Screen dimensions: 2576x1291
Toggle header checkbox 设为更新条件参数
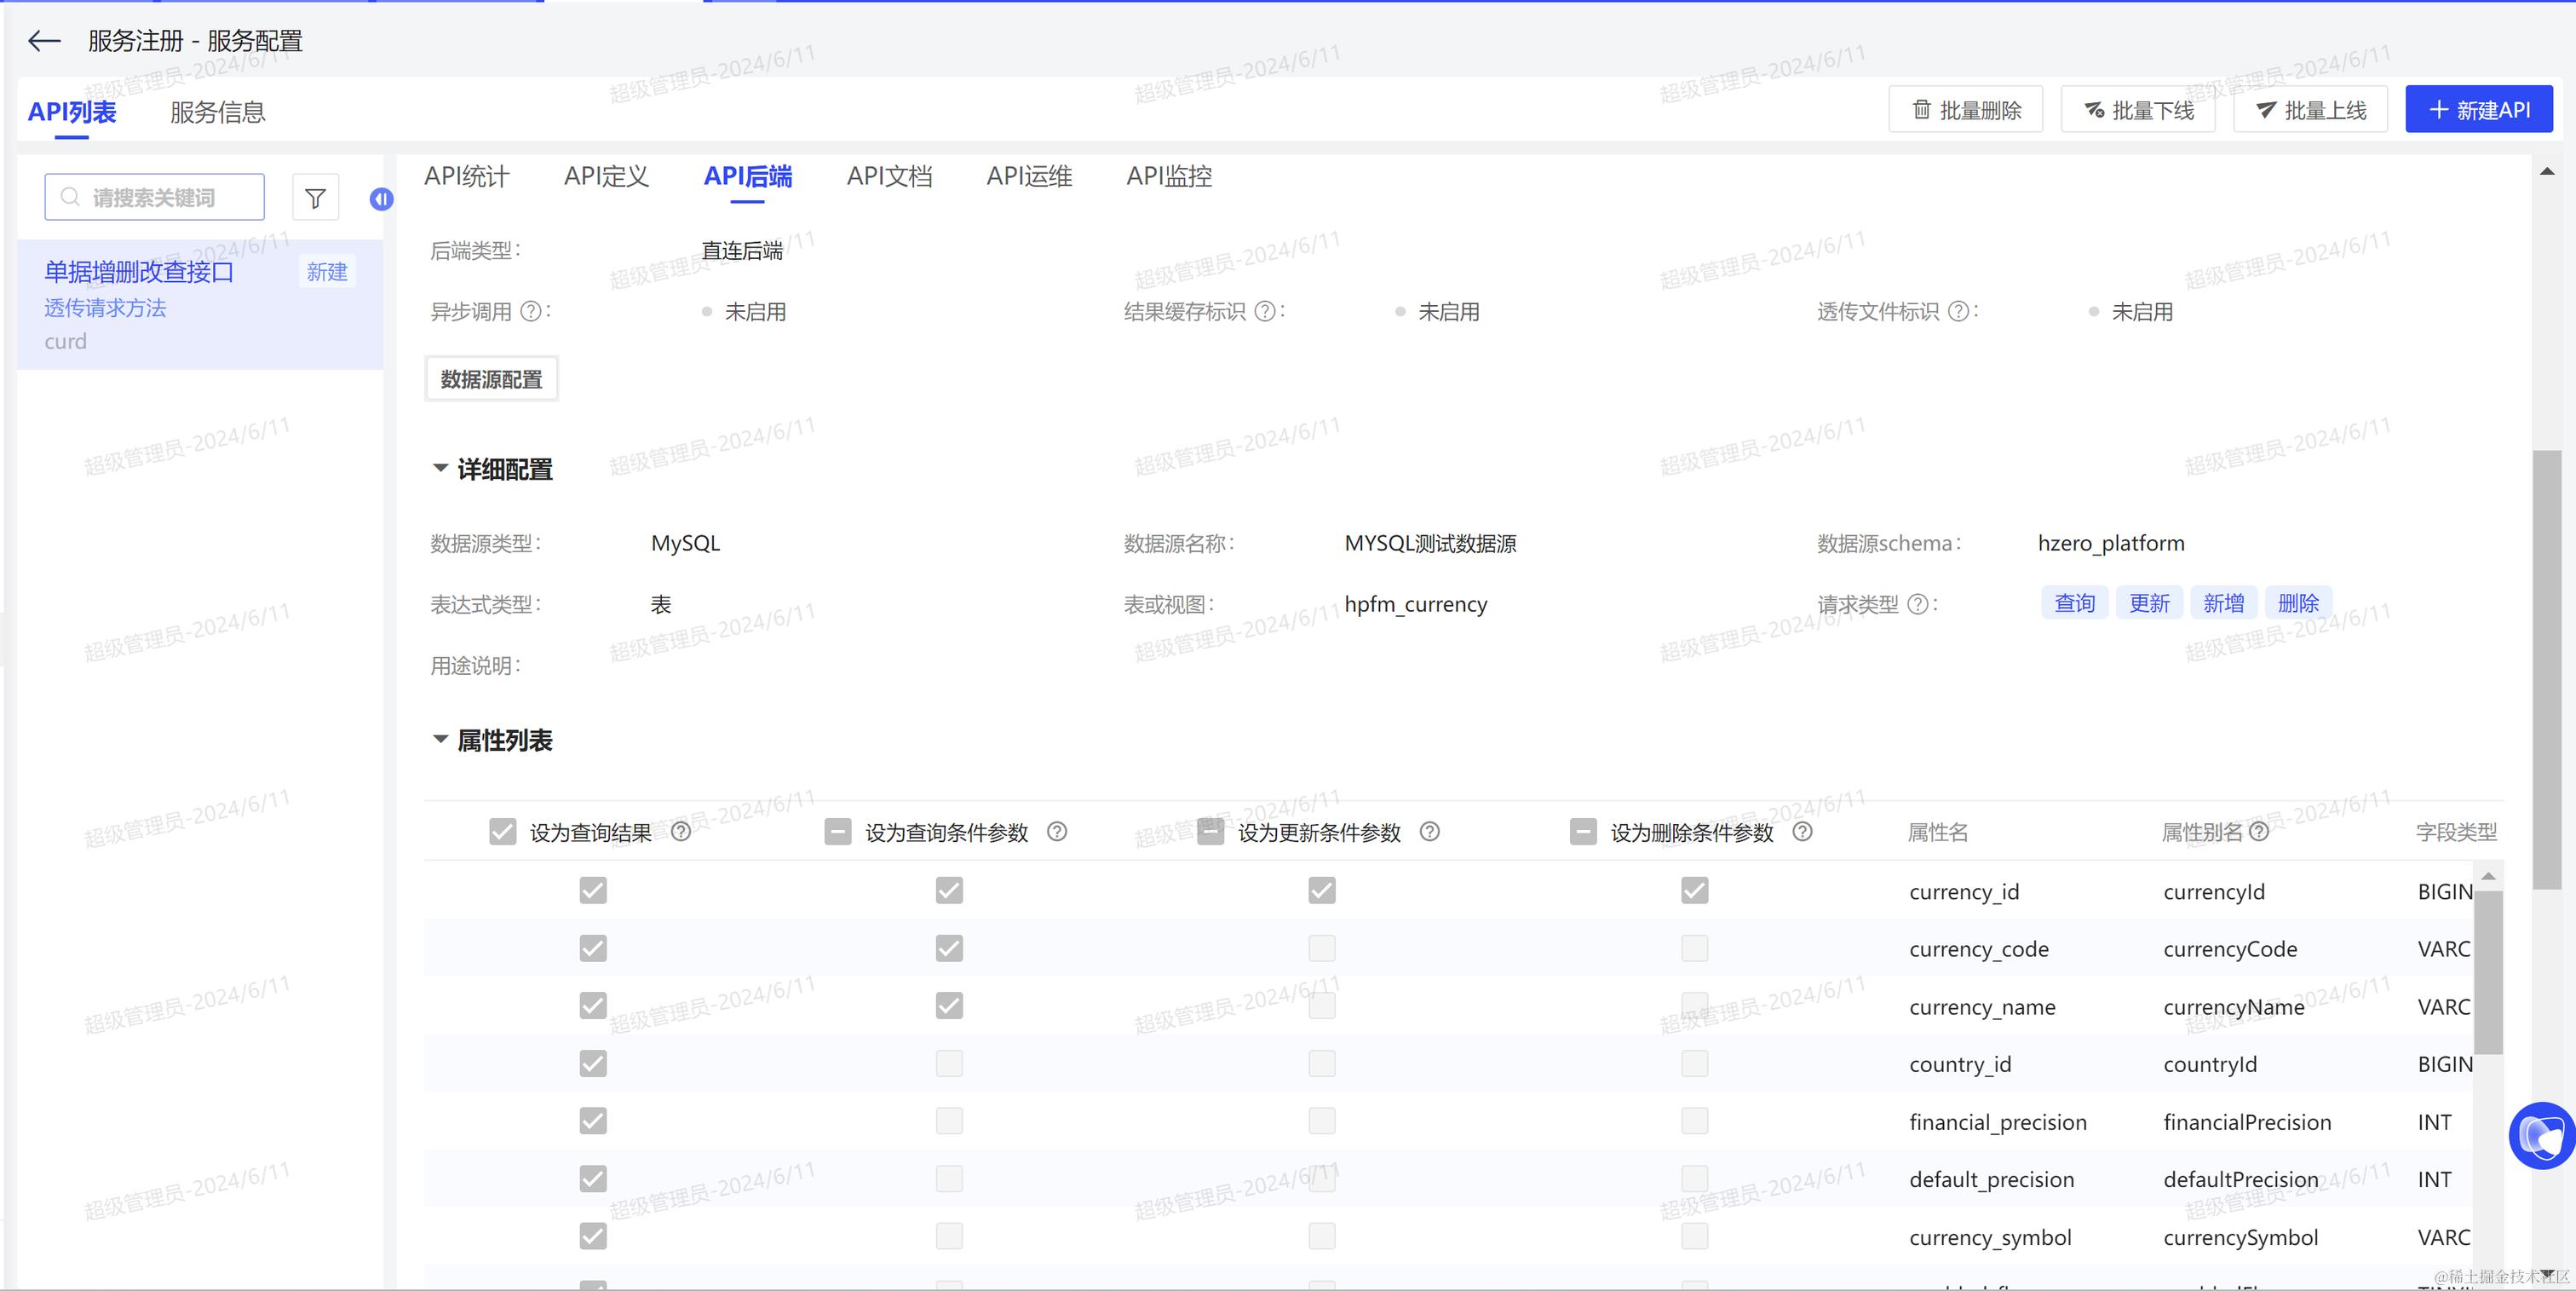(x=1211, y=832)
